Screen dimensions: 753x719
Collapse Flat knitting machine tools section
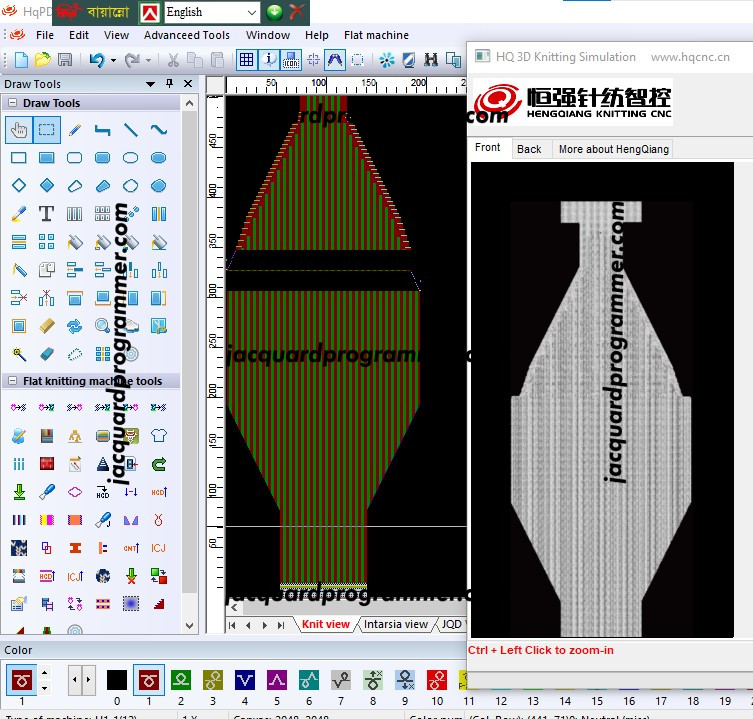(12, 381)
